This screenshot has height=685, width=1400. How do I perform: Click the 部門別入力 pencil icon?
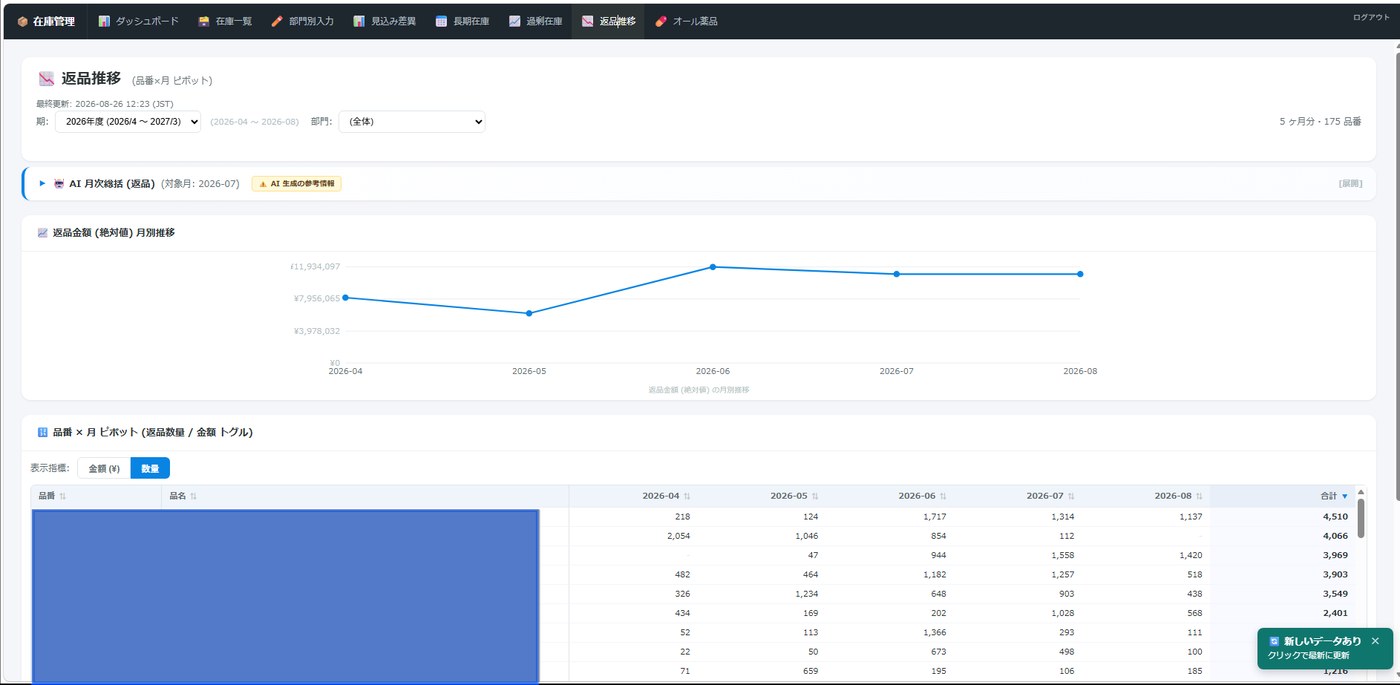(277, 21)
